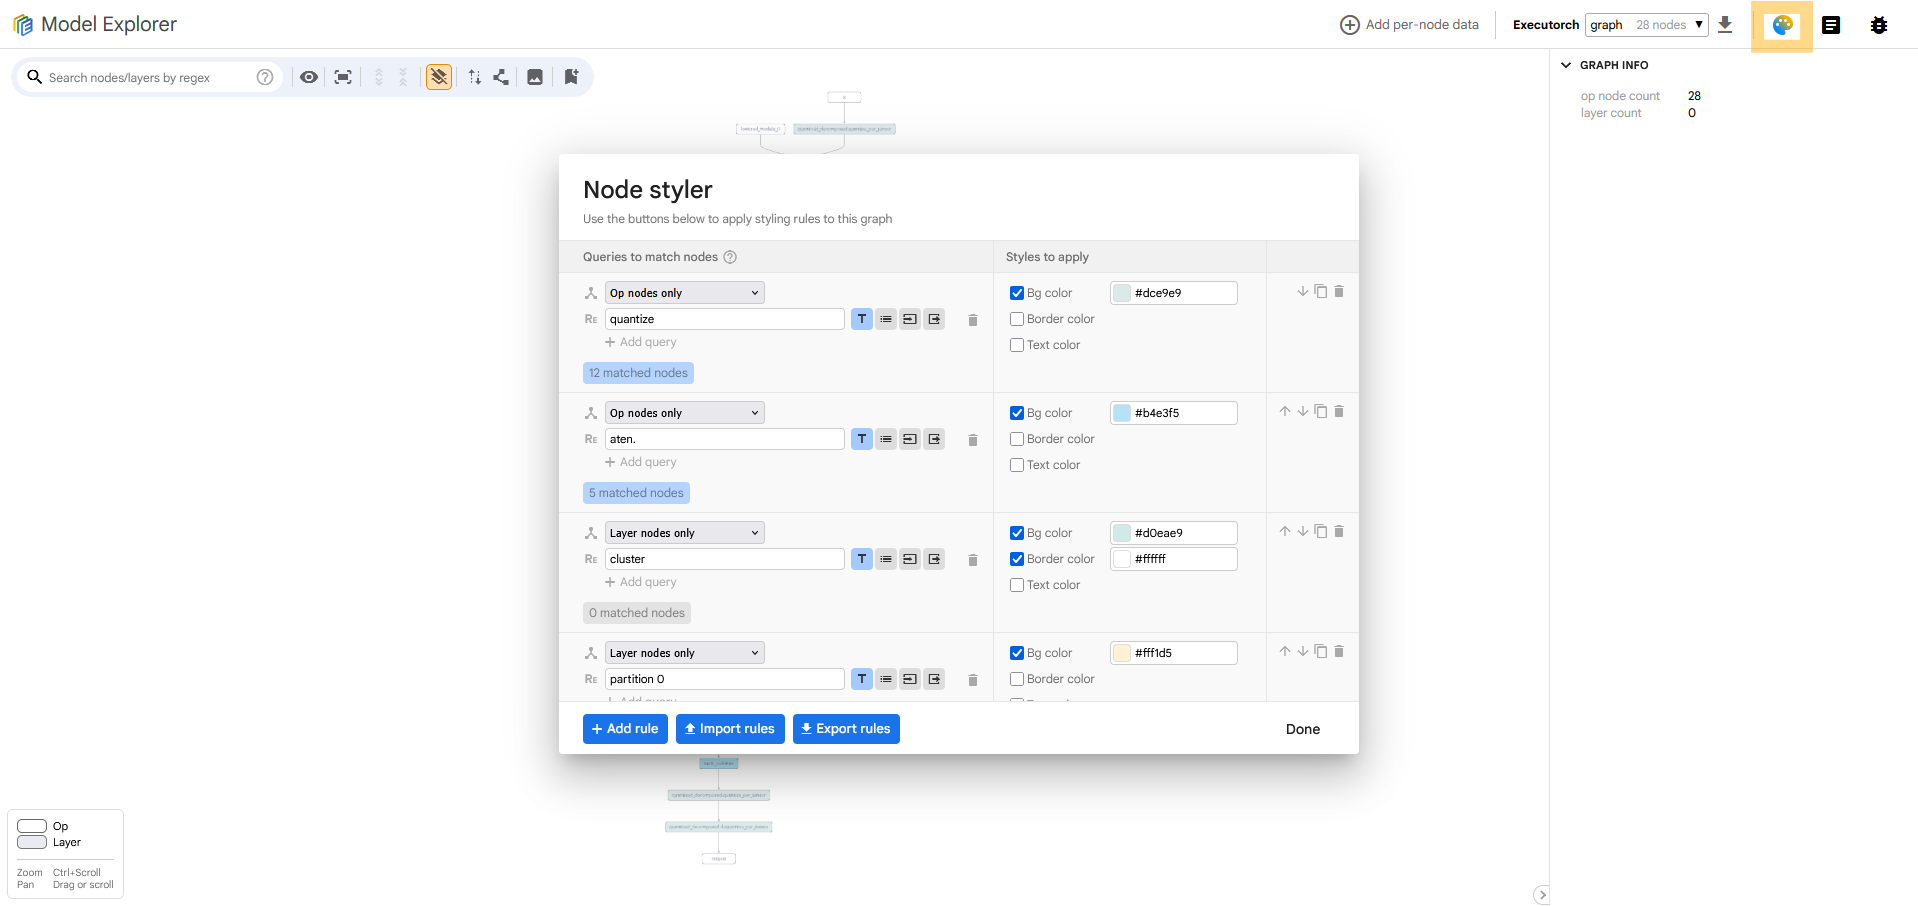This screenshot has width=1918, height=906.
Task: Click the #b4e3f5 background color swatch
Action: pyautogui.click(x=1122, y=413)
